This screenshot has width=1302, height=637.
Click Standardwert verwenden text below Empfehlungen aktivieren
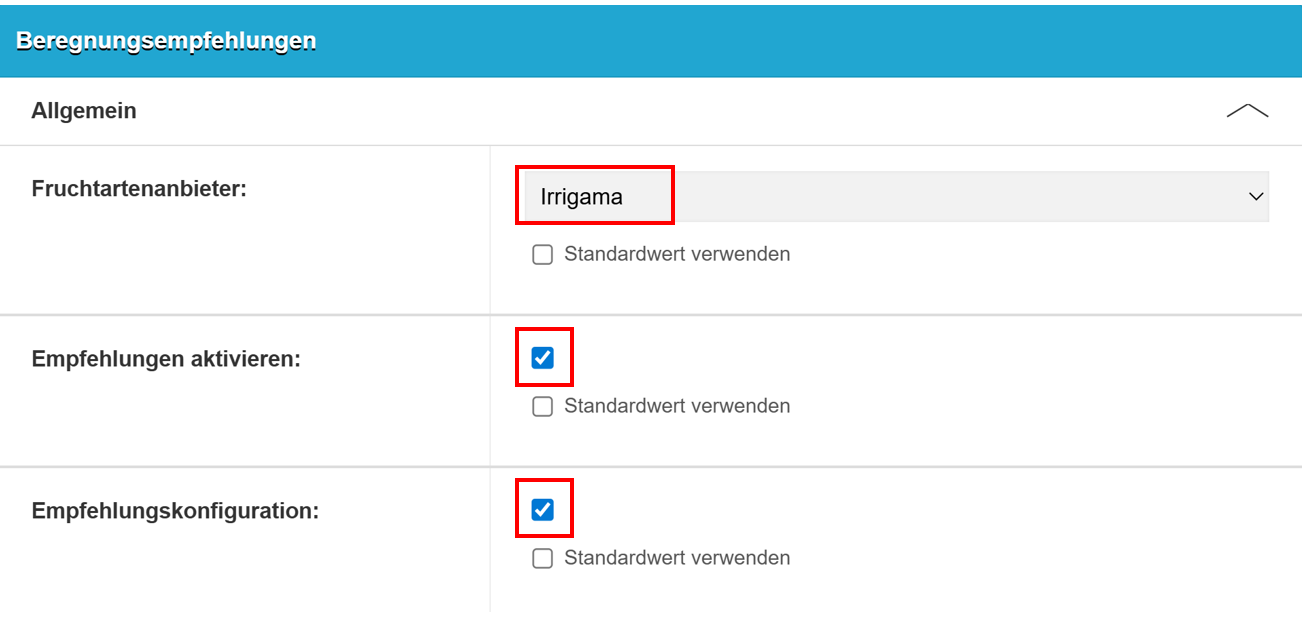[677, 406]
